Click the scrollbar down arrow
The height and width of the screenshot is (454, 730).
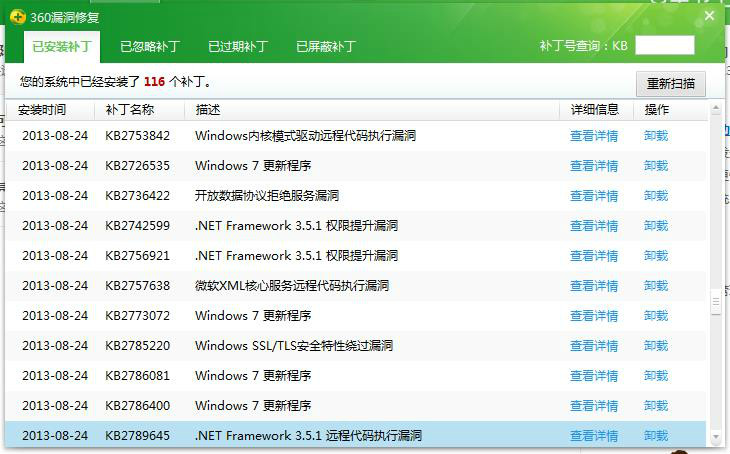tap(716, 437)
